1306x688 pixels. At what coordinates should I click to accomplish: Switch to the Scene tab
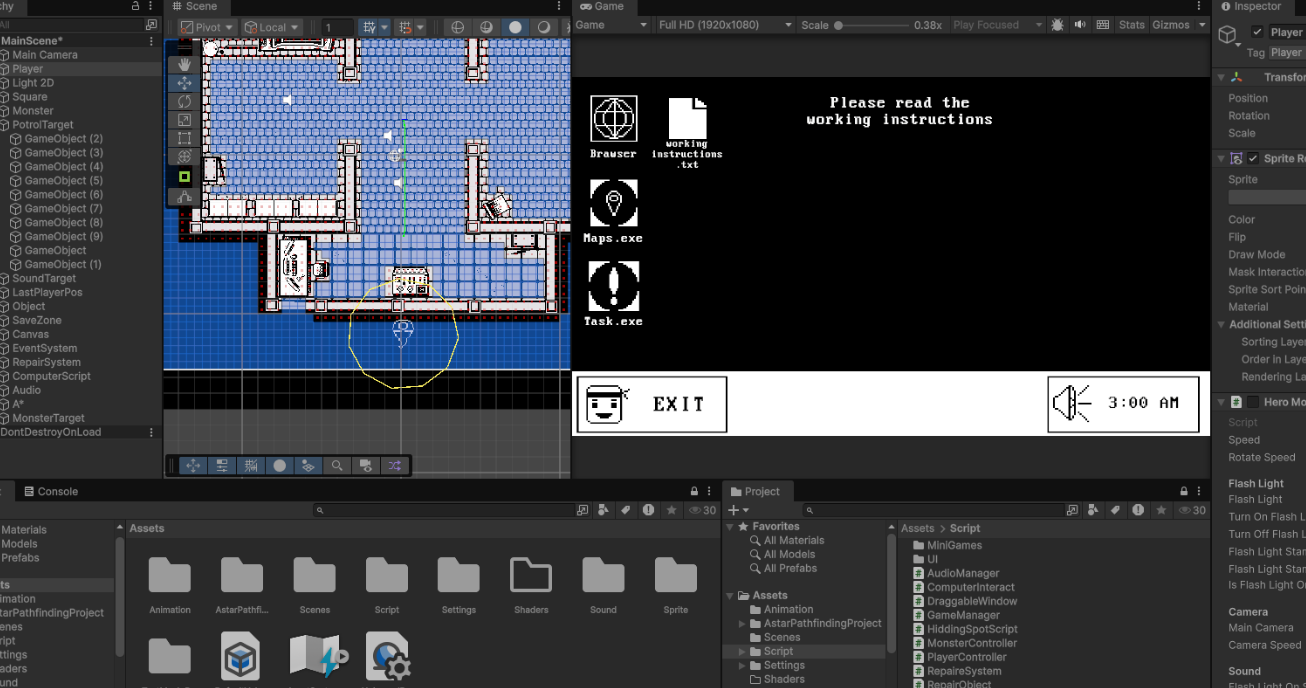click(194, 6)
